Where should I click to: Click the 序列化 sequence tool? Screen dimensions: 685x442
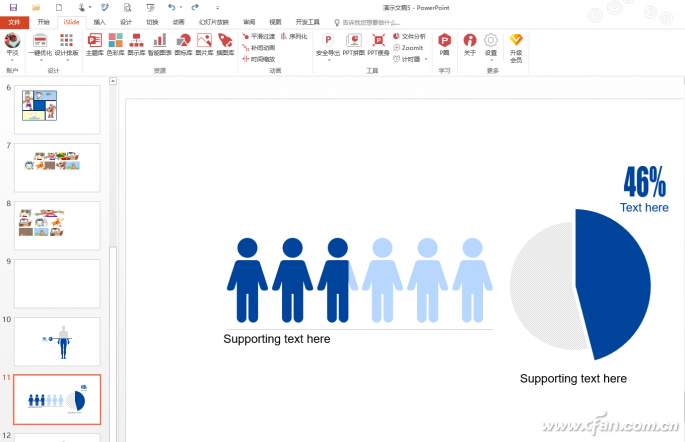[294, 36]
